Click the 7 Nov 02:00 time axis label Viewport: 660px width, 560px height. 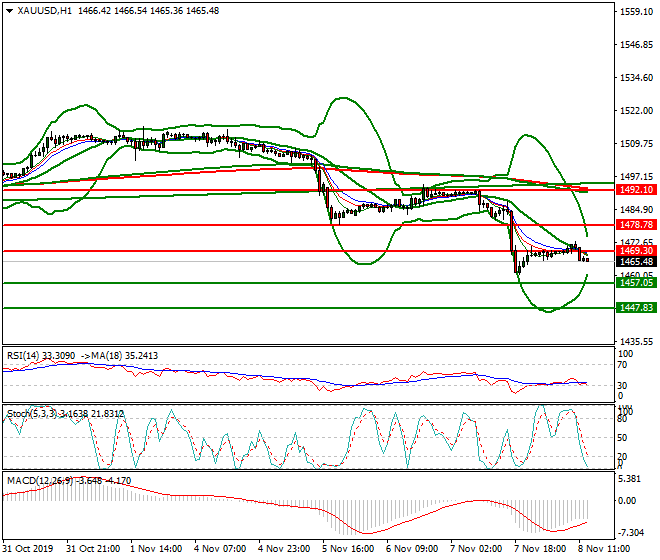click(476, 549)
